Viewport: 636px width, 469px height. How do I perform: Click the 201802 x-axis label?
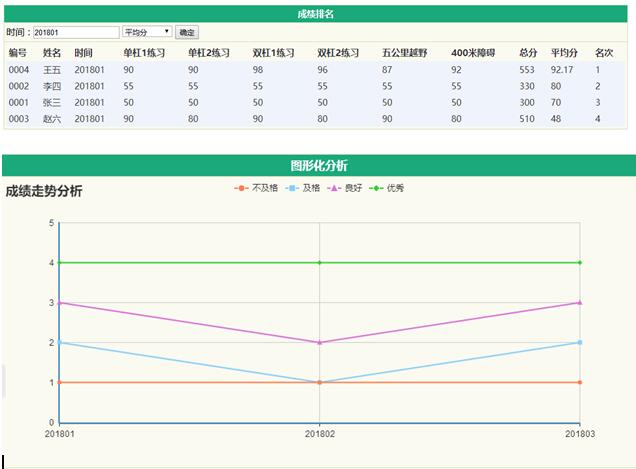pos(320,434)
